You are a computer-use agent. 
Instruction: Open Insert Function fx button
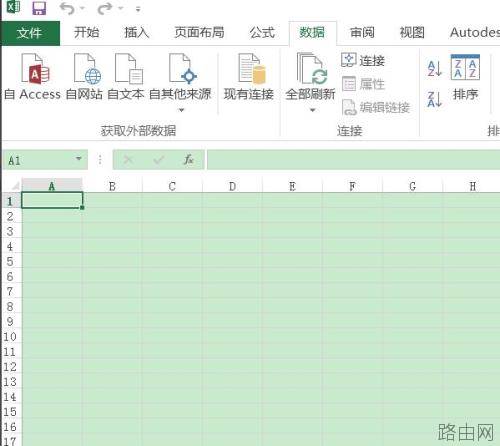[189, 160]
